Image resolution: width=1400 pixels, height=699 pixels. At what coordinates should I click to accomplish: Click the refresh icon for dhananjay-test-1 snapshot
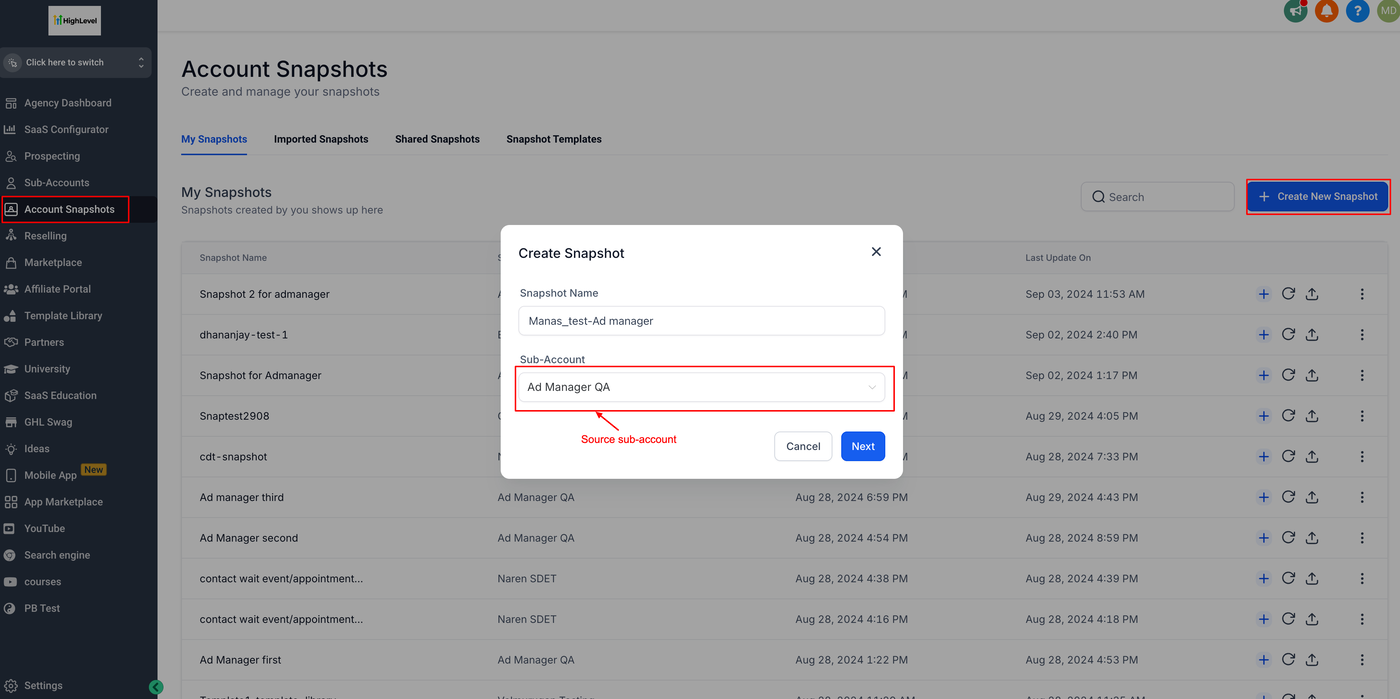point(1288,334)
